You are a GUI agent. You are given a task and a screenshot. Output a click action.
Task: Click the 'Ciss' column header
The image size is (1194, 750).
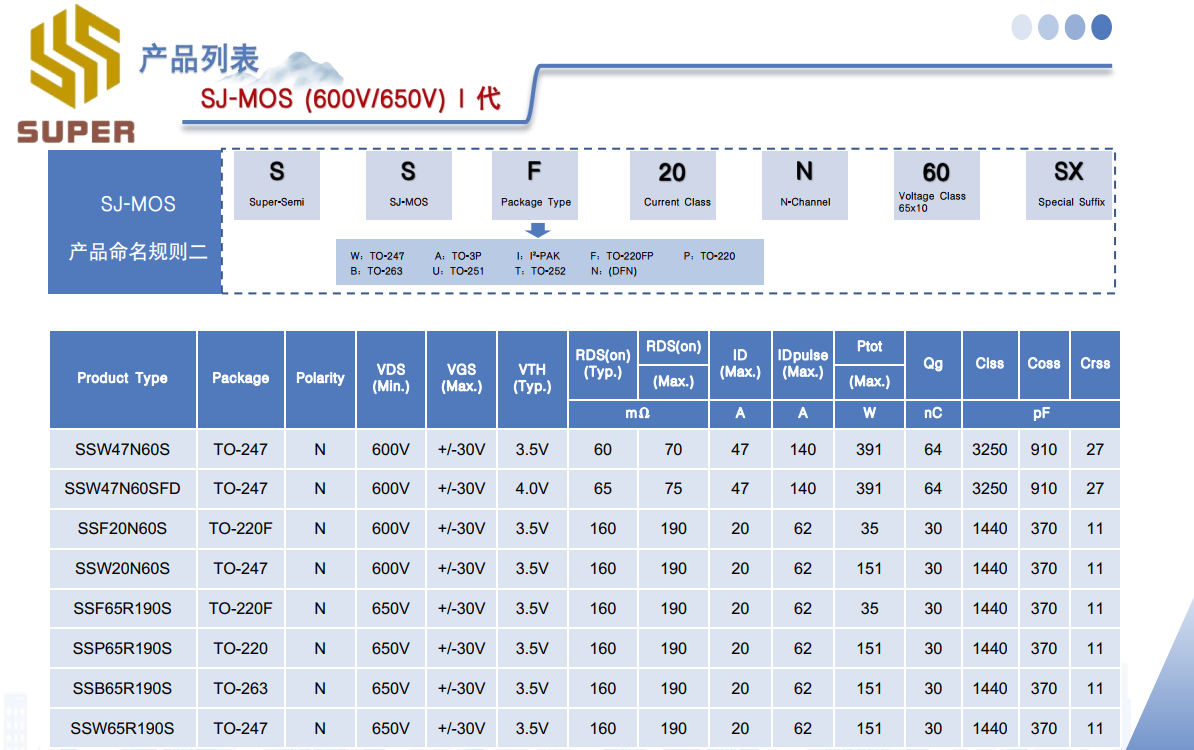990,364
